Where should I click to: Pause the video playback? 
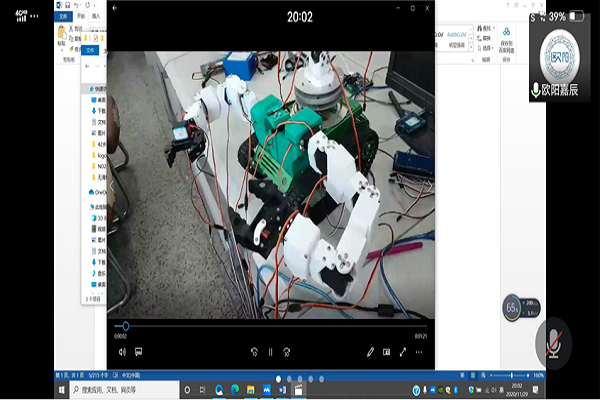(270, 352)
